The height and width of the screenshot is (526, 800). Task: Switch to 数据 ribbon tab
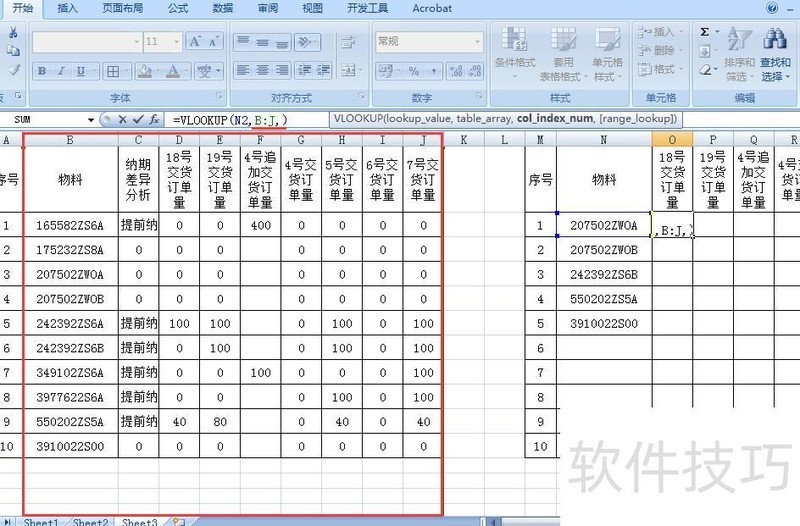click(222, 8)
